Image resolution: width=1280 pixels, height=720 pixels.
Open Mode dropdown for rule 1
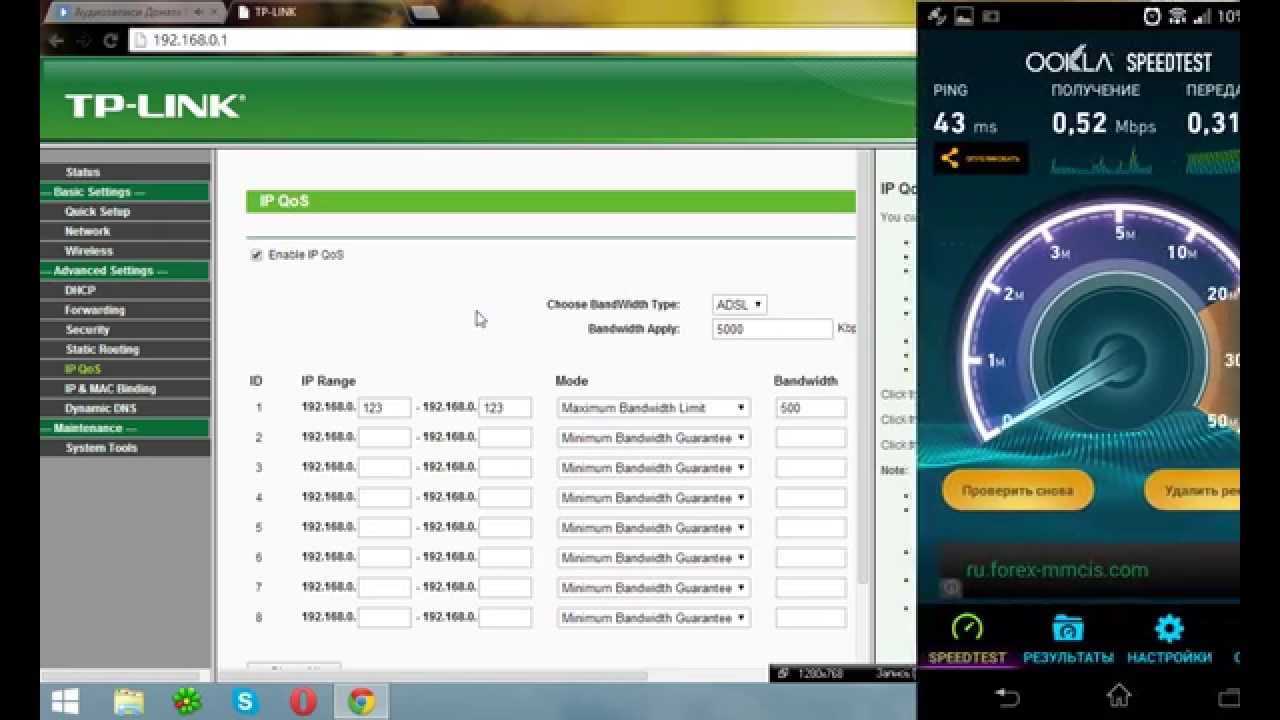(x=653, y=408)
